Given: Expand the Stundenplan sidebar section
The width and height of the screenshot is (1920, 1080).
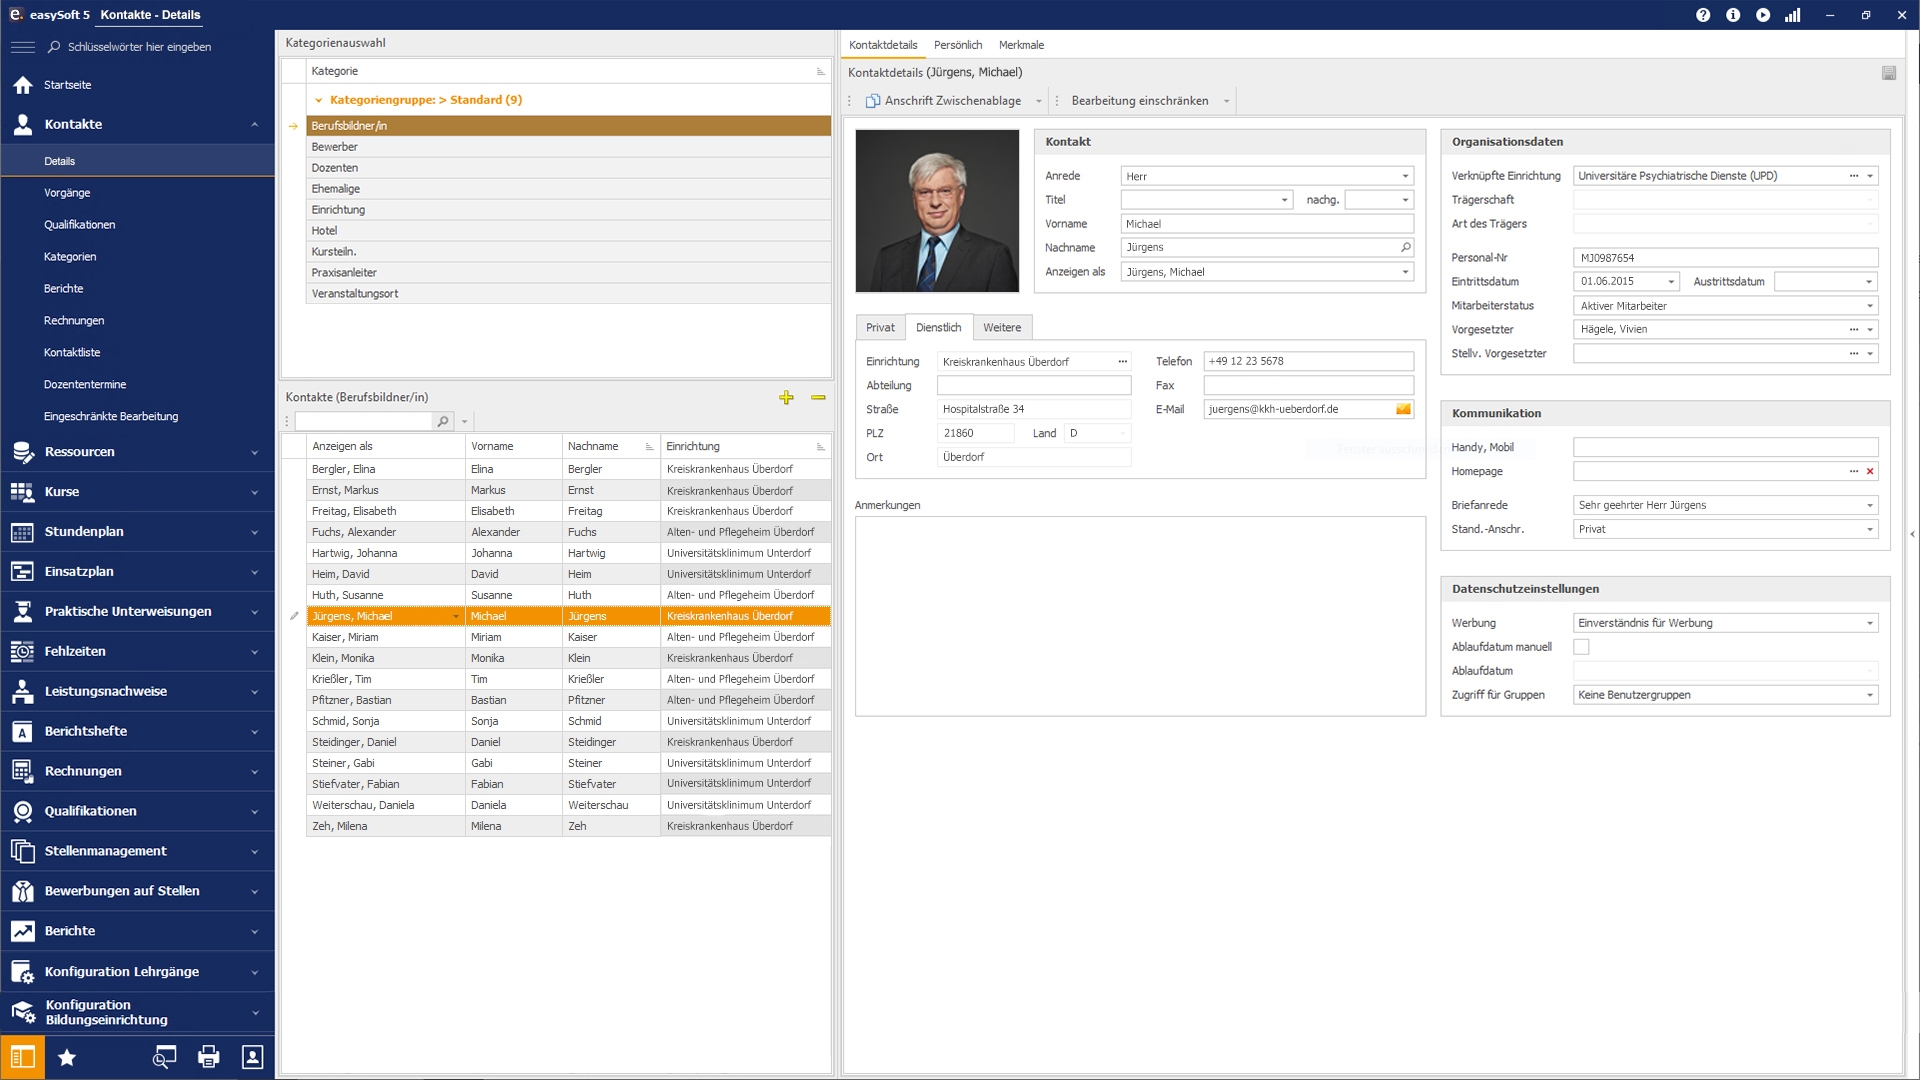Looking at the screenshot, I should click(x=254, y=532).
